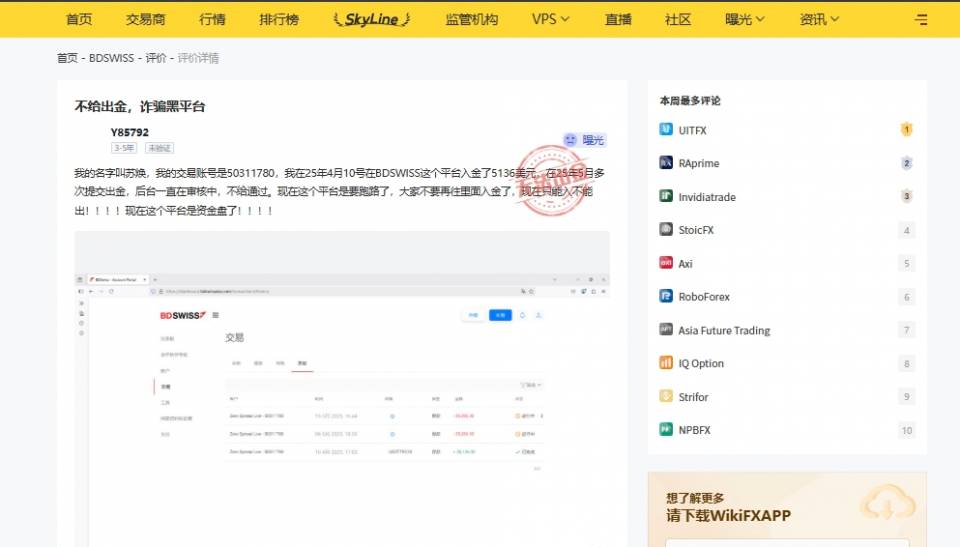The image size is (960, 547).
Task: Click the 请下载WikiFXAPP banner
Action: pyautogui.click(x=729, y=516)
